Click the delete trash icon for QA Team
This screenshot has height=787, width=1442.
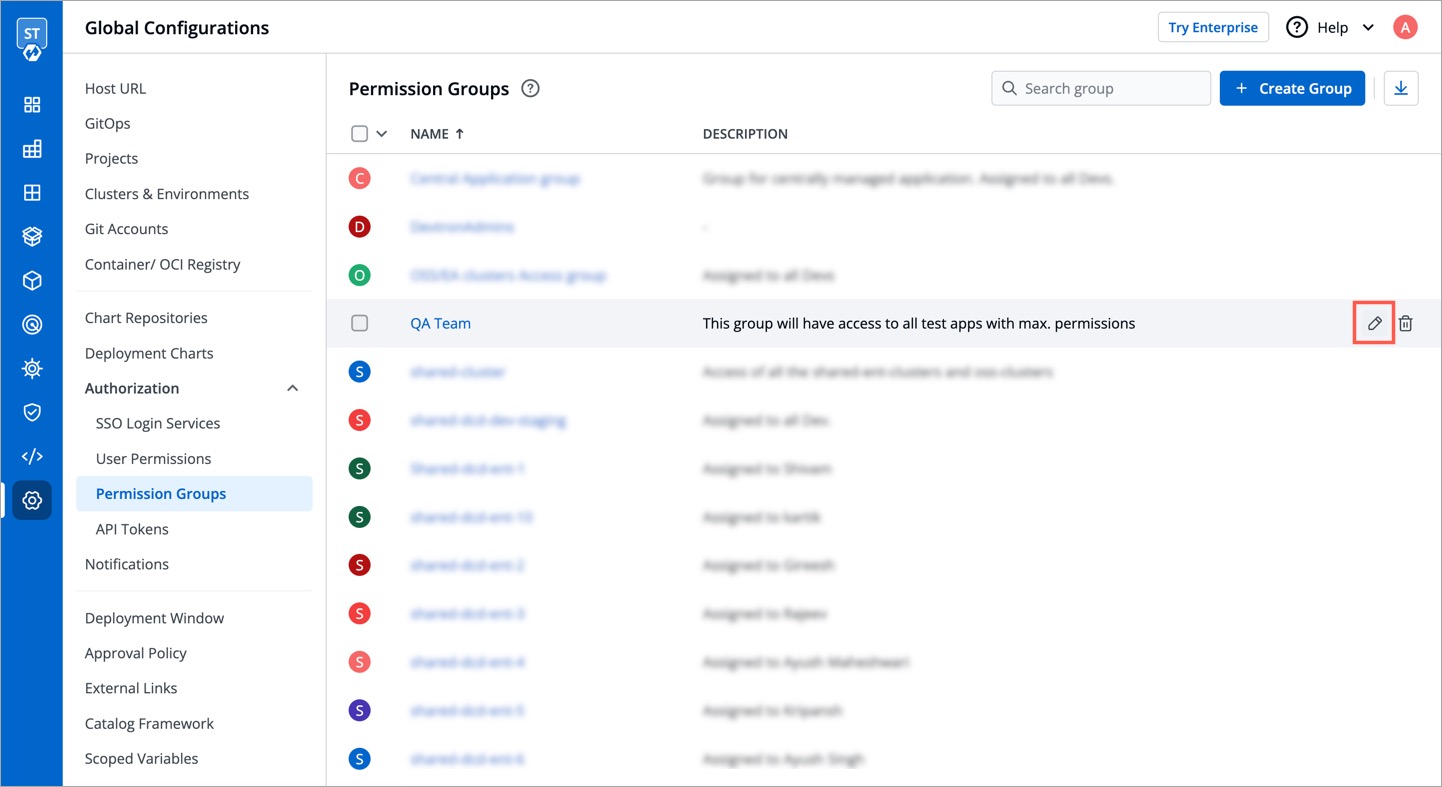pos(1405,323)
